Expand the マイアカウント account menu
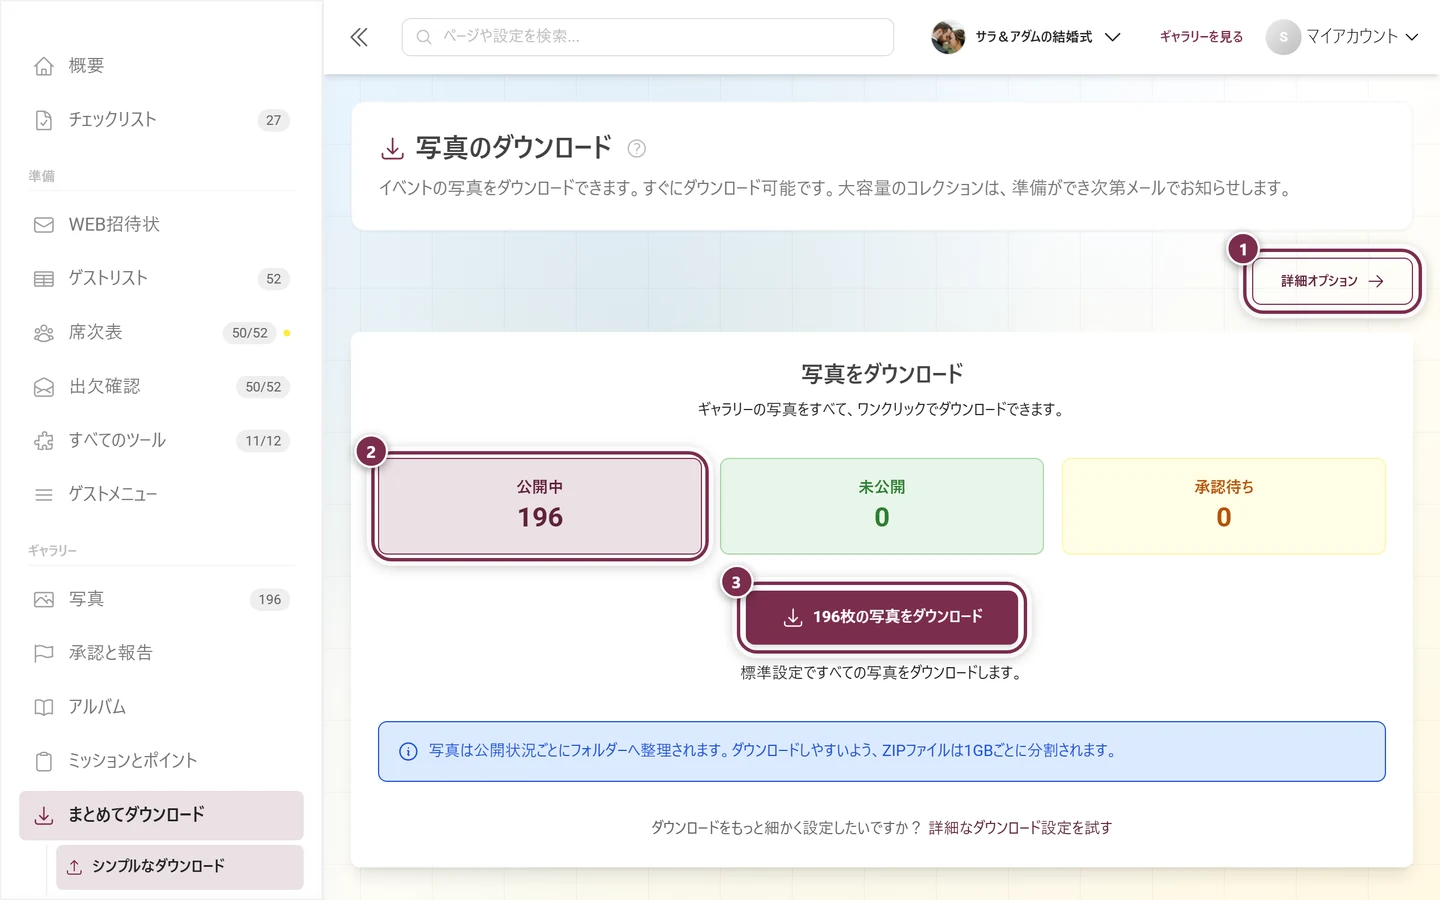The width and height of the screenshot is (1440, 900). click(1342, 37)
